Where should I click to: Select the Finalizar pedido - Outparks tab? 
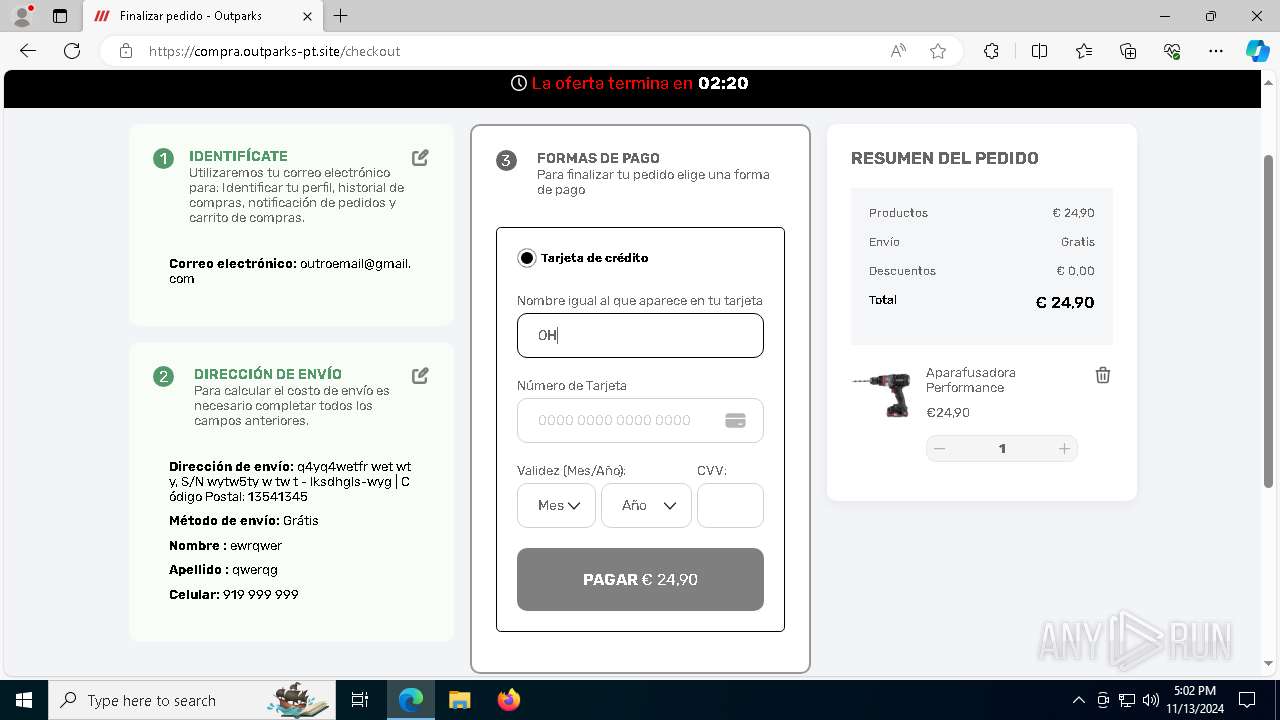click(x=202, y=16)
